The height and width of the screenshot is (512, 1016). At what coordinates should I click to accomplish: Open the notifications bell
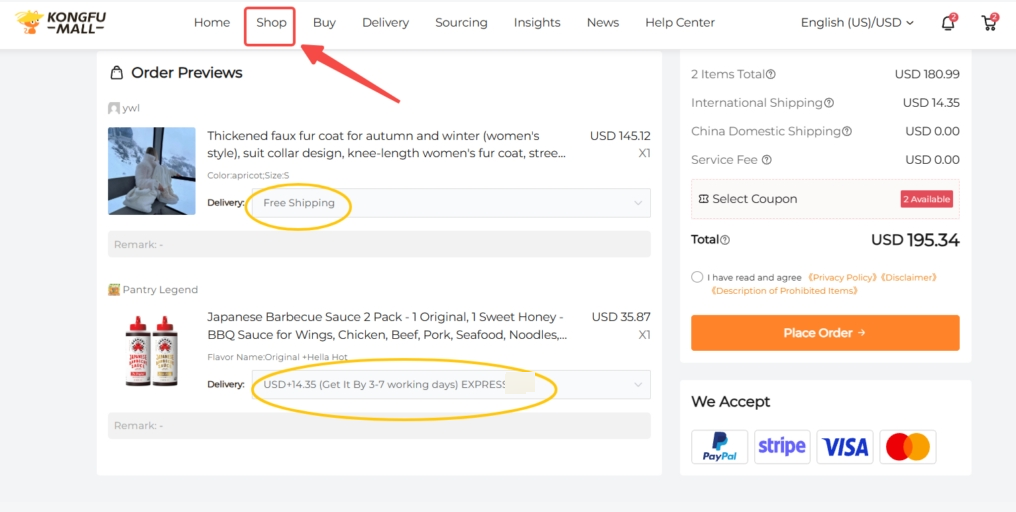point(948,23)
